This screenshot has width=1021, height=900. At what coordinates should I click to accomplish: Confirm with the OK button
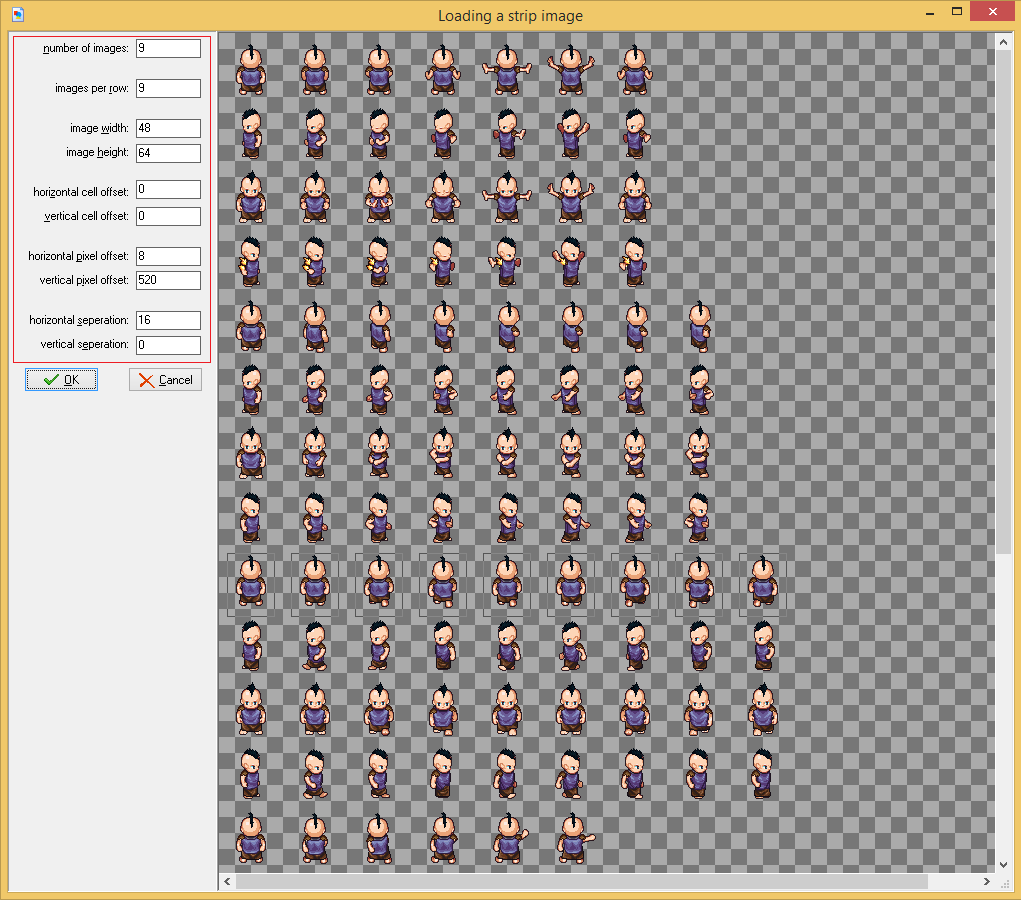61,380
